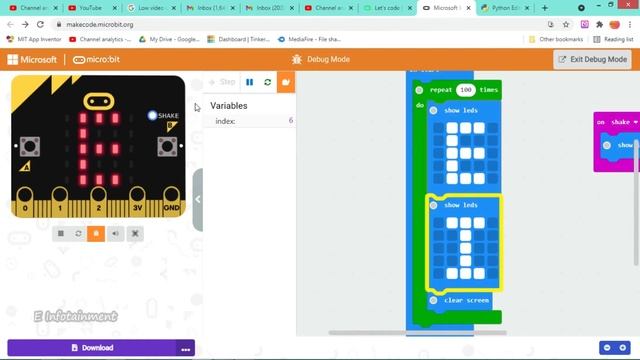Select the index variable row
The height and width of the screenshot is (360, 640).
pos(249,121)
